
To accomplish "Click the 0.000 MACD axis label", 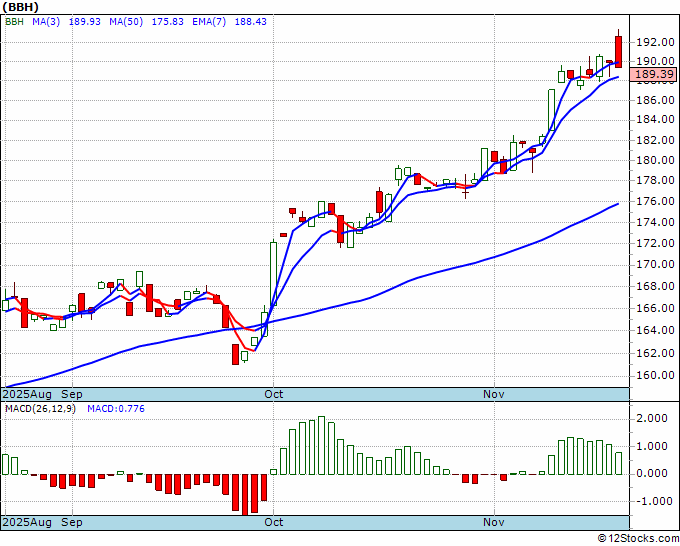I will click(x=652, y=474).
